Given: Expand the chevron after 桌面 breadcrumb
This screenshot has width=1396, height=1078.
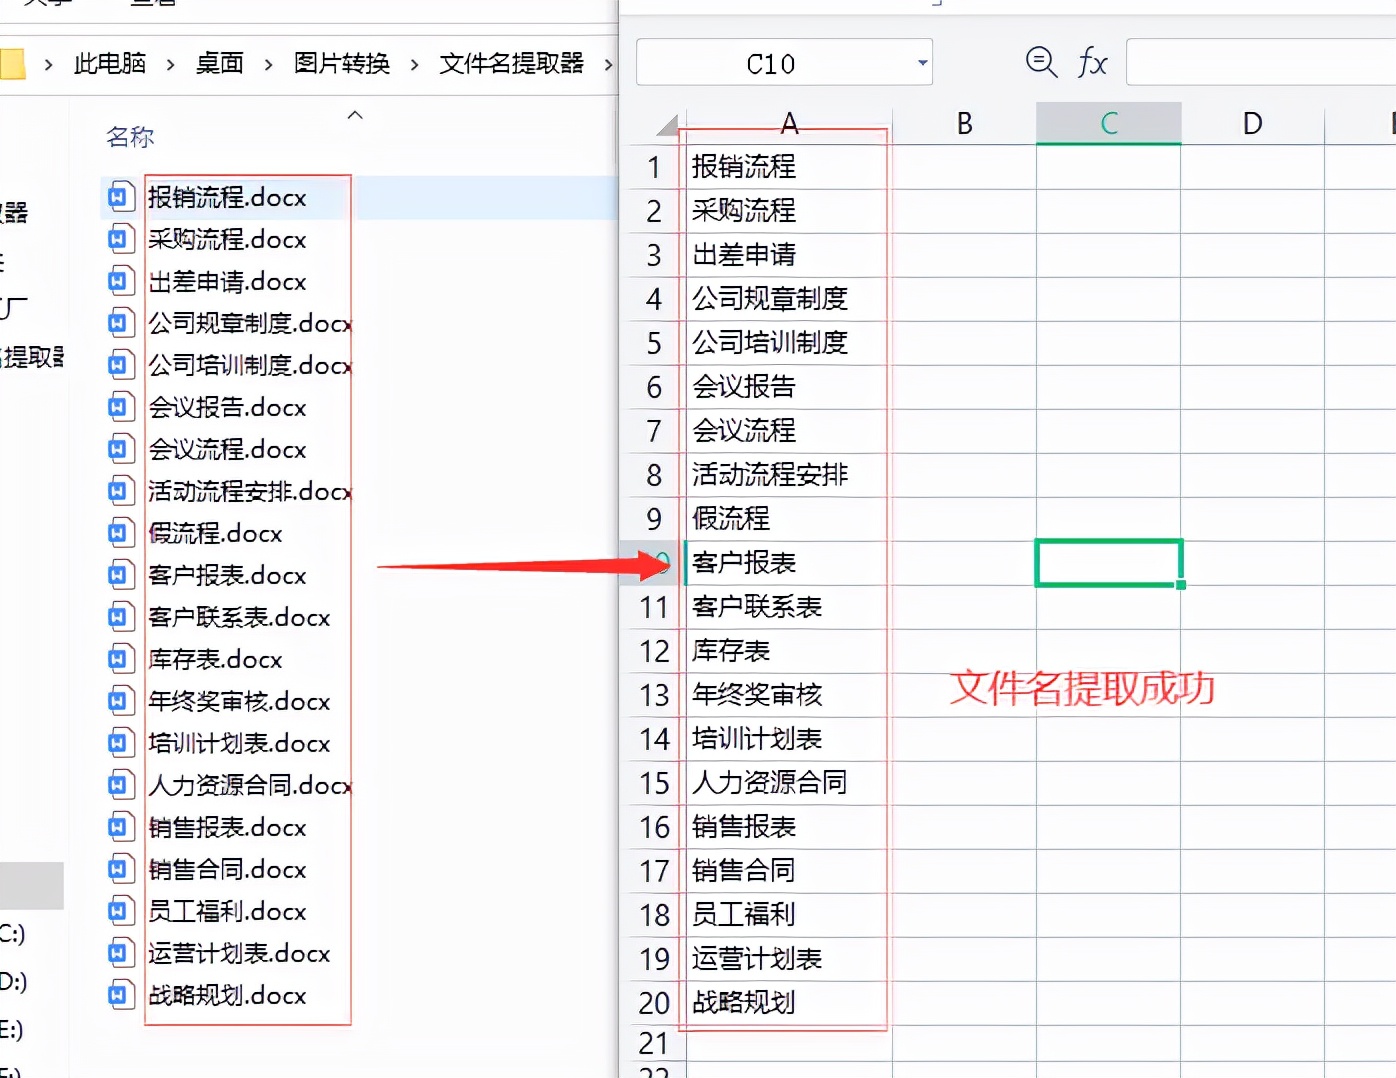Looking at the screenshot, I should tap(268, 65).
